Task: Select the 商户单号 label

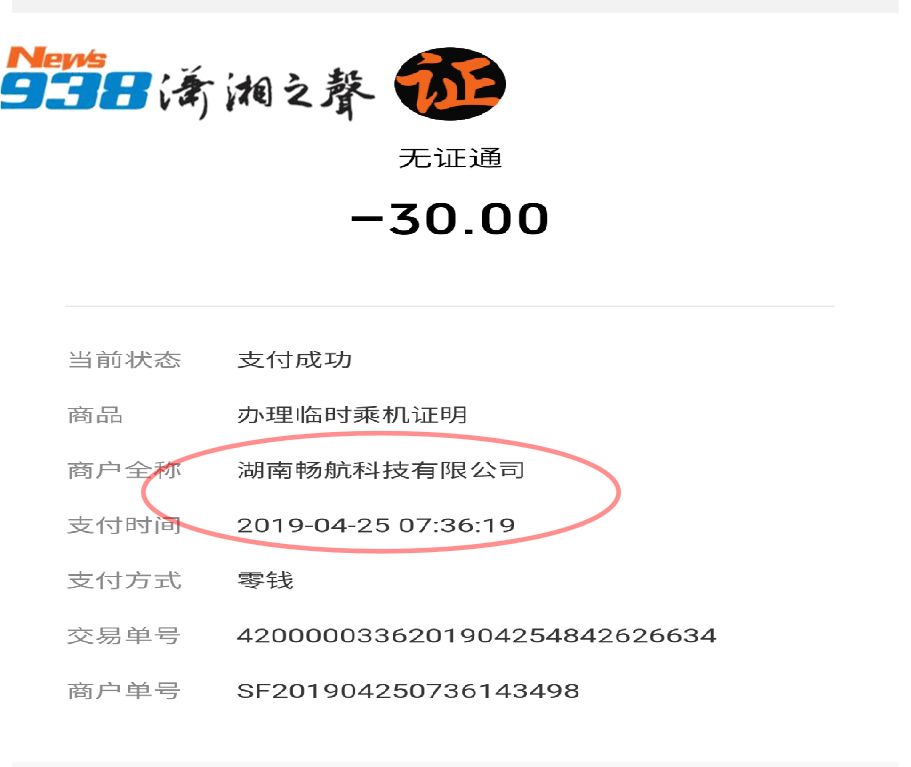Action: tap(124, 691)
